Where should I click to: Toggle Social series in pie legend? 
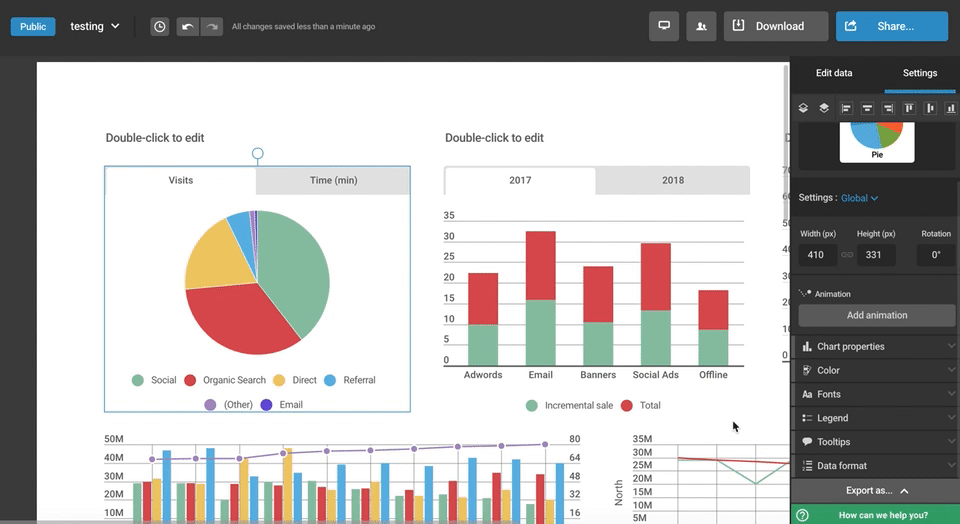(154, 380)
